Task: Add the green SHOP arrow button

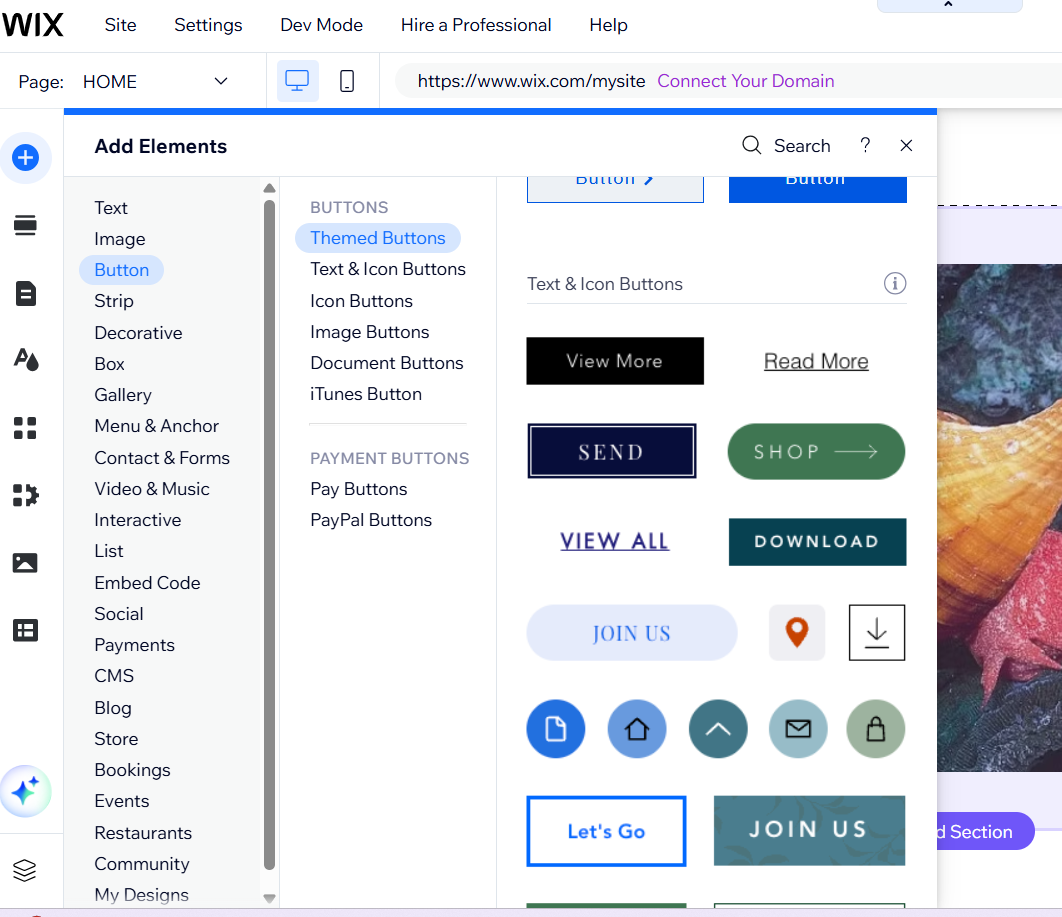Action: (816, 451)
